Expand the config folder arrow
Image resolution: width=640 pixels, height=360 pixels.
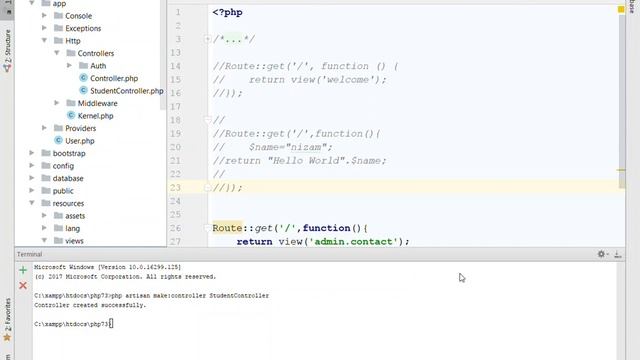tap(32, 165)
